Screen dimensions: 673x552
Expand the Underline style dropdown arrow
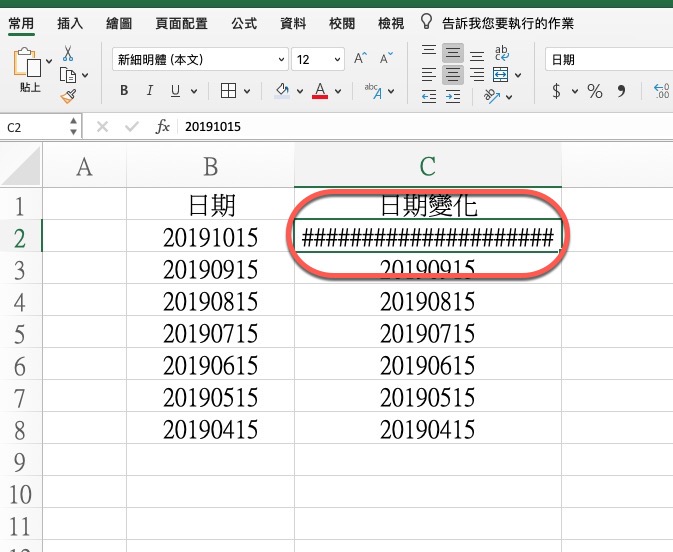[x=194, y=91]
